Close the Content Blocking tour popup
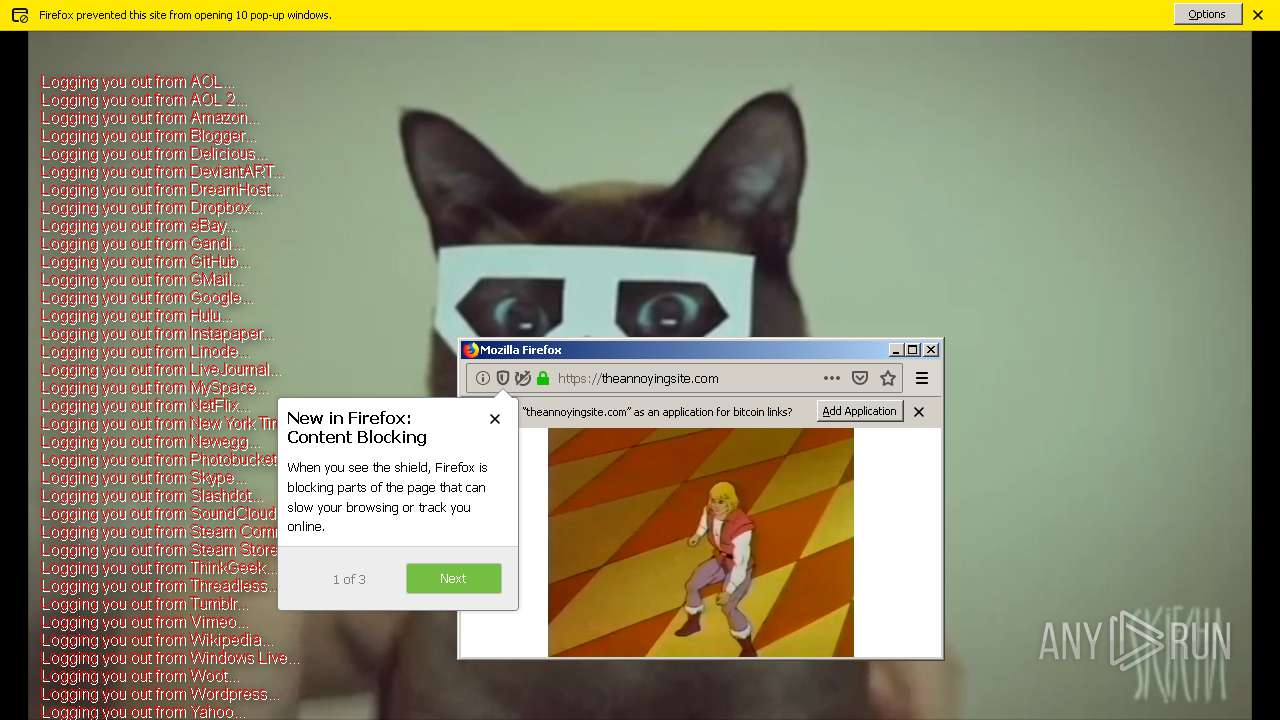Viewport: 1280px width, 720px height. pyautogui.click(x=495, y=419)
